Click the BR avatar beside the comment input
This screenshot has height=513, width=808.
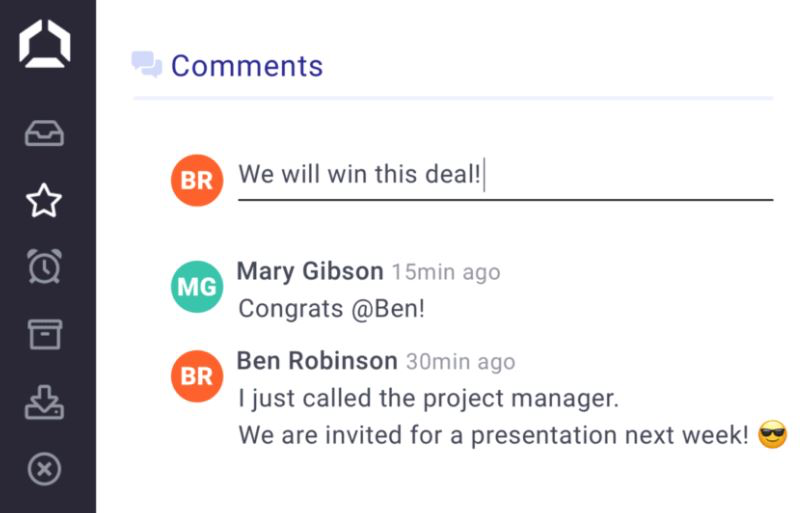(196, 180)
